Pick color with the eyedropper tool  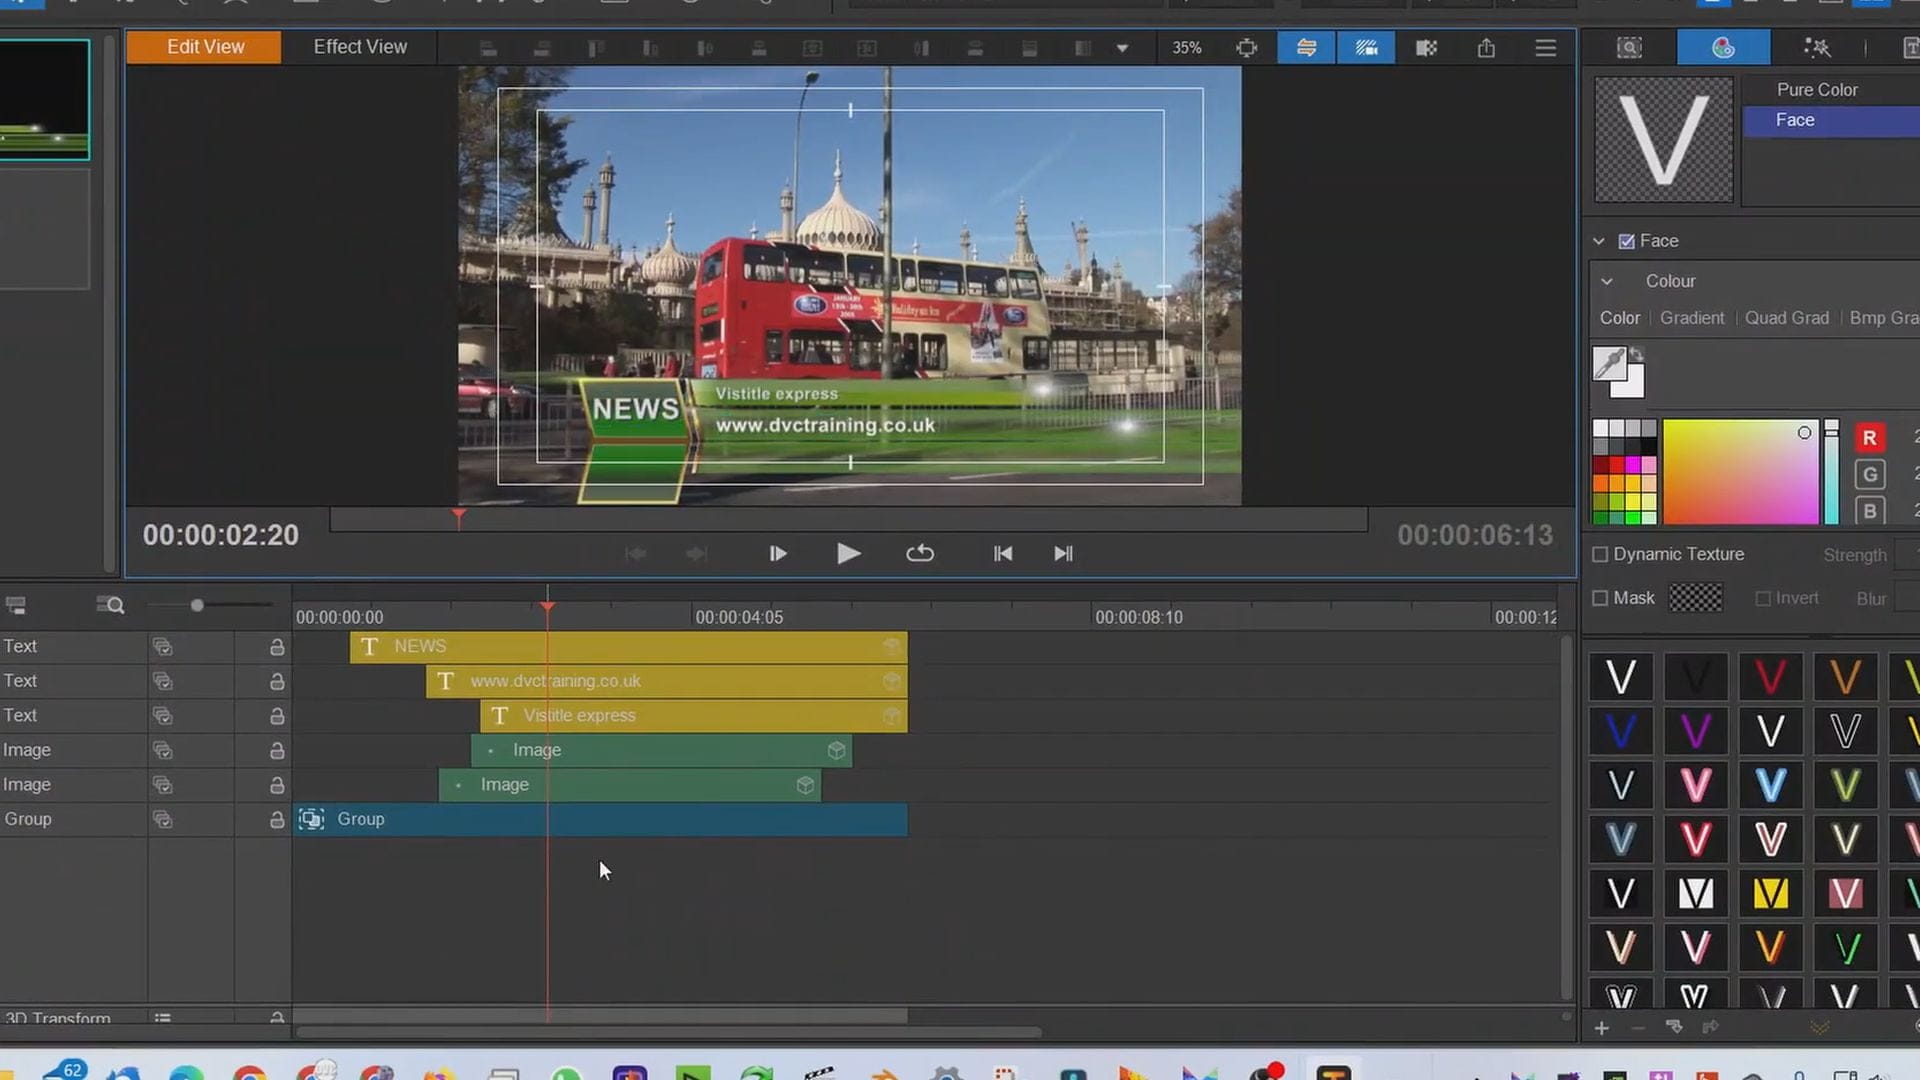pyautogui.click(x=1609, y=363)
